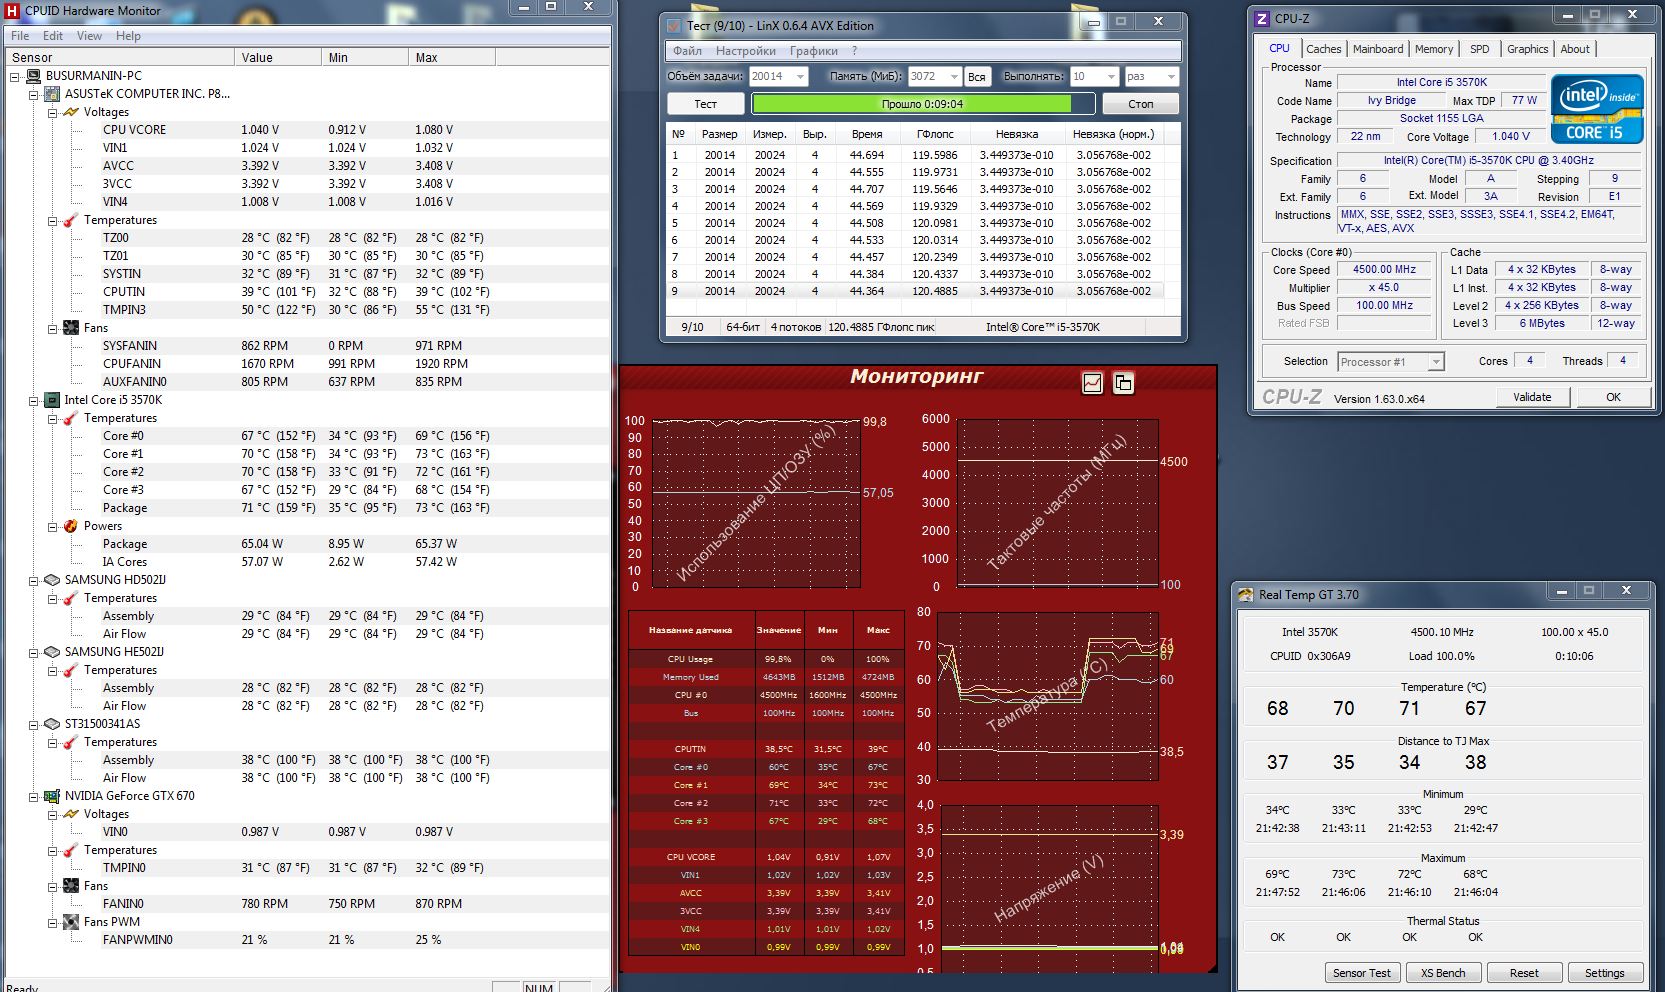1665x992 pixels.
Task: Click the detach window icon in Мониторинг panel
Action: coord(1123,383)
